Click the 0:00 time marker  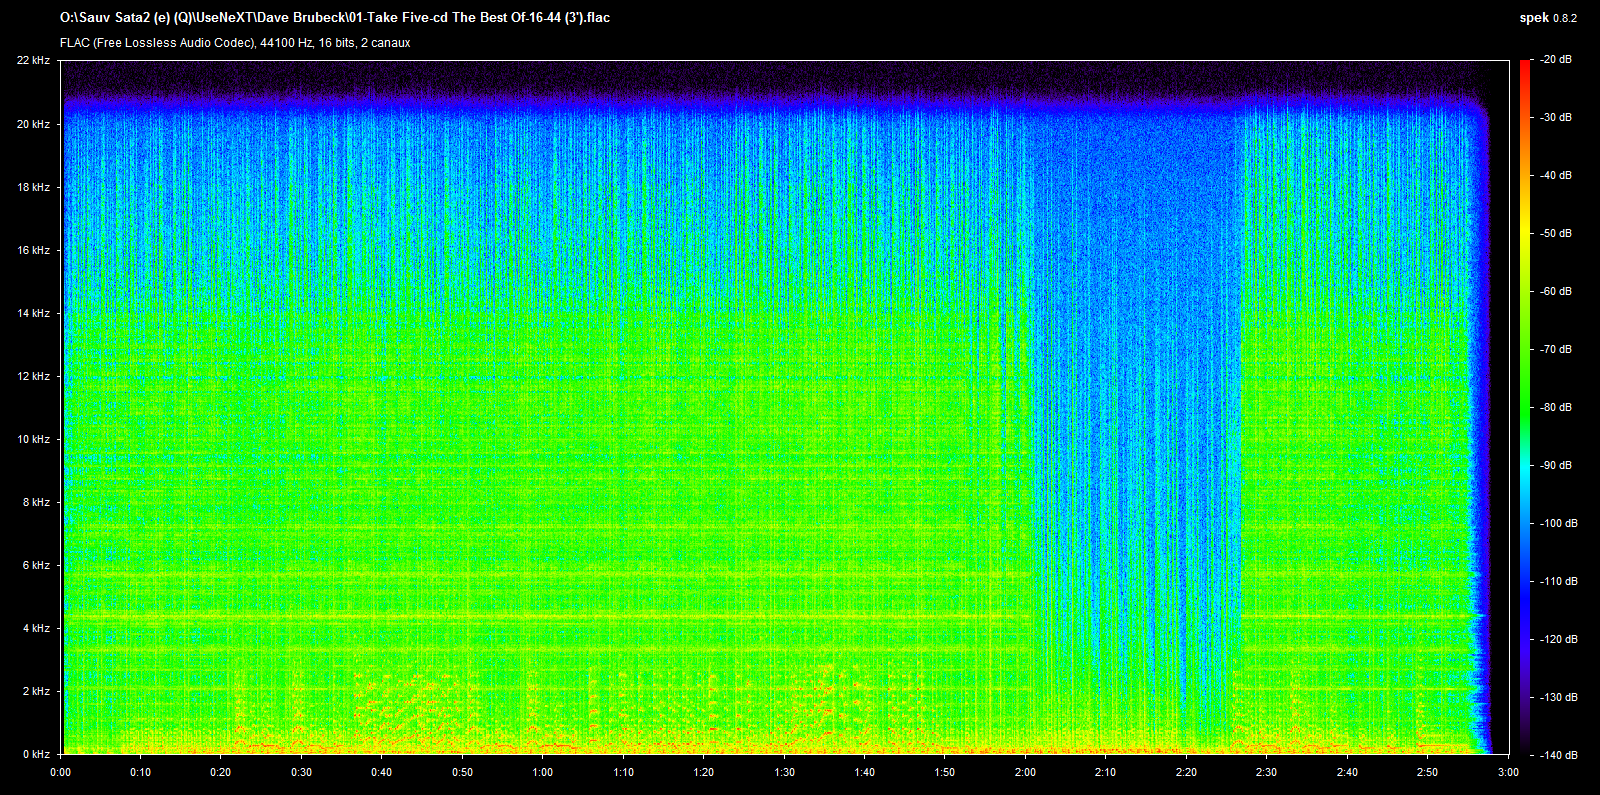click(x=61, y=772)
